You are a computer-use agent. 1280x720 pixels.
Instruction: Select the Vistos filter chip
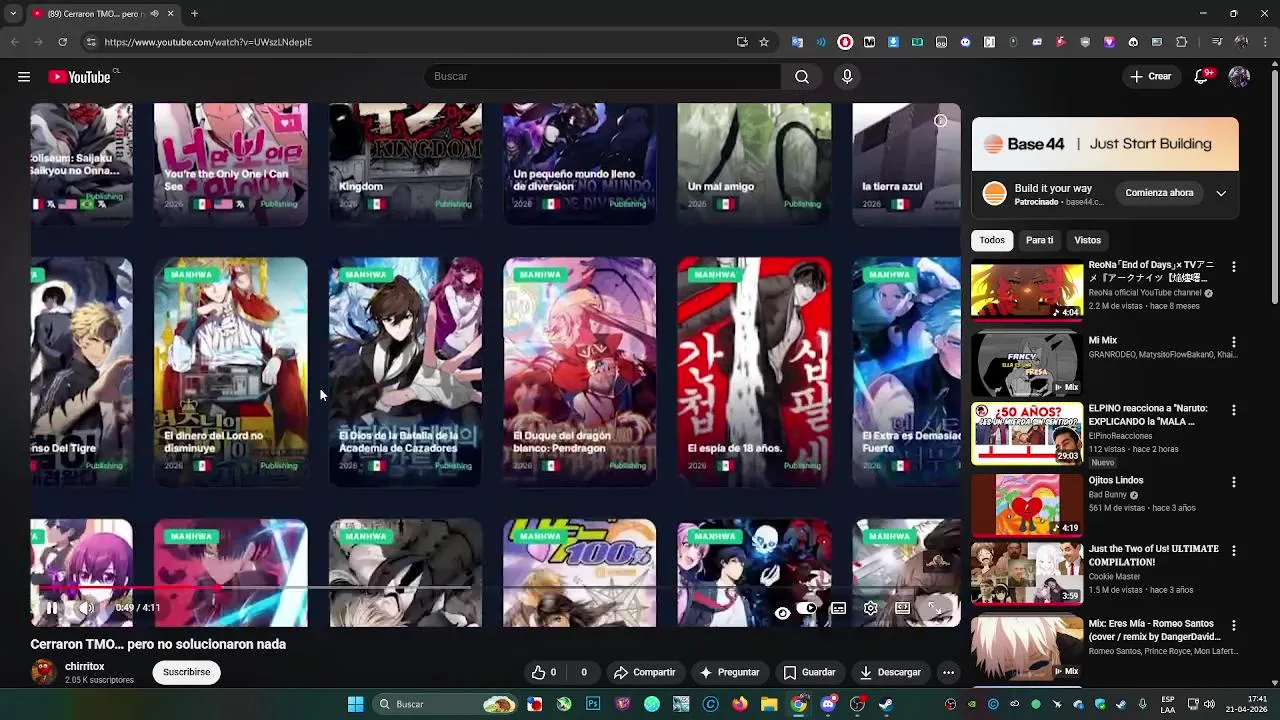[1087, 240]
